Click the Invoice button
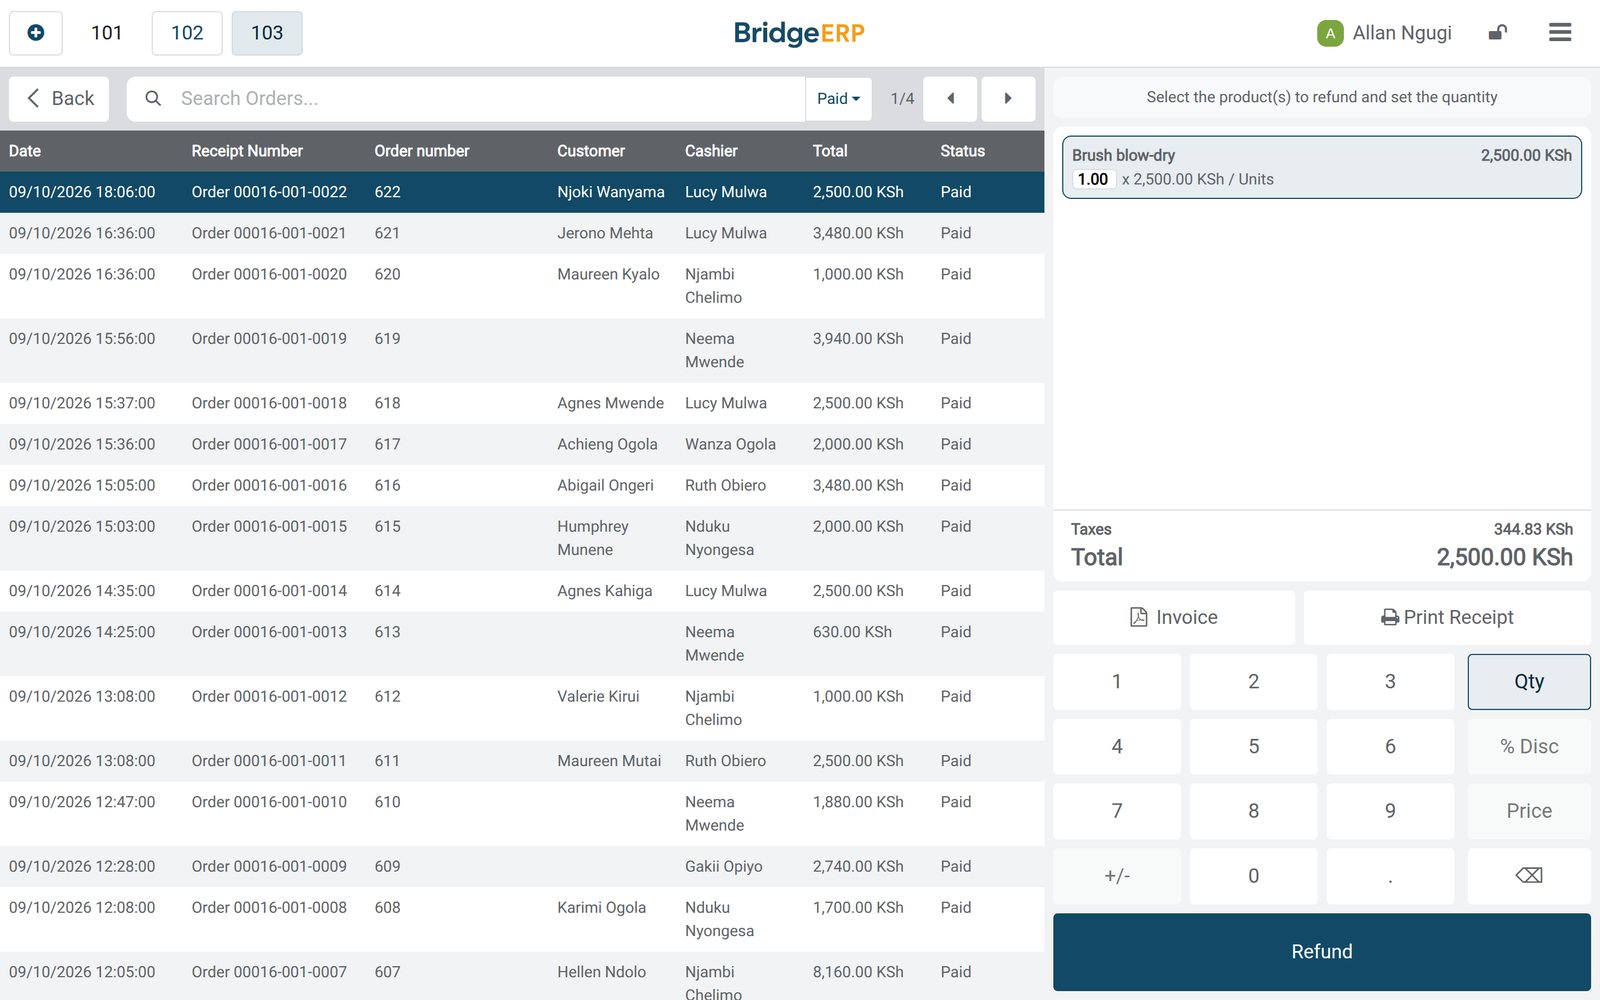Viewport: 1600px width, 1000px height. coord(1174,617)
